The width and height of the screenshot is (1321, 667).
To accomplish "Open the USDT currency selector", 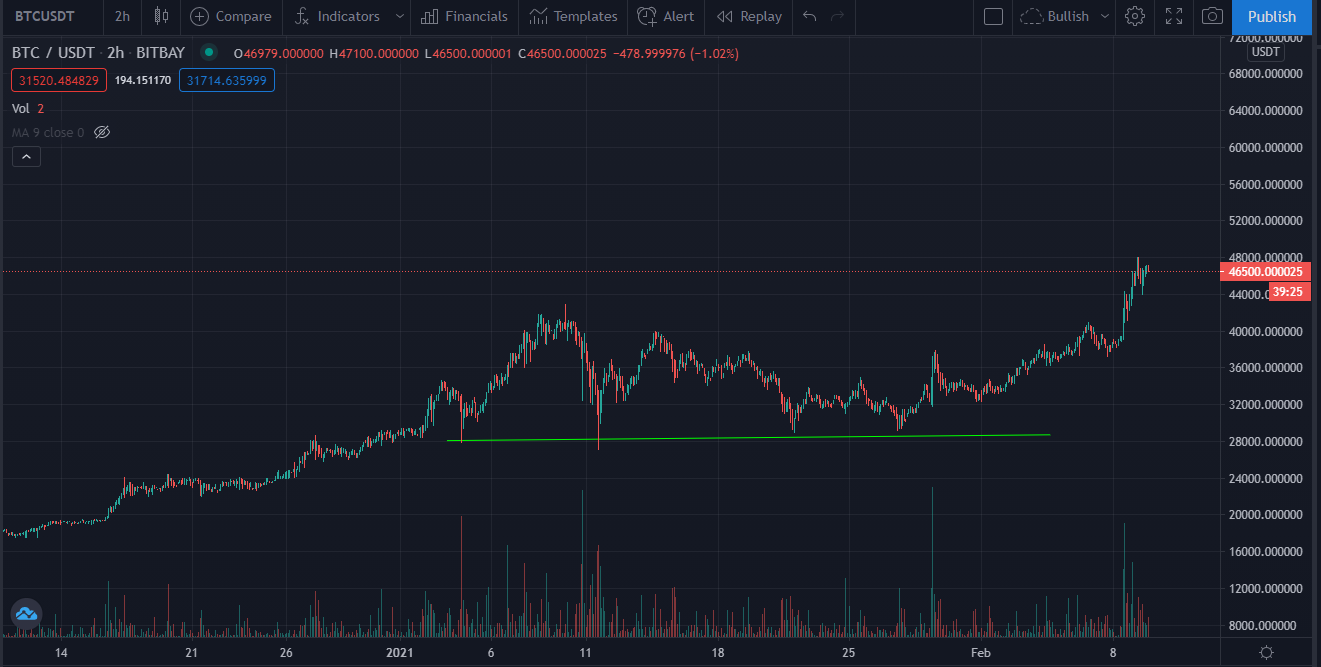I will coord(1266,52).
